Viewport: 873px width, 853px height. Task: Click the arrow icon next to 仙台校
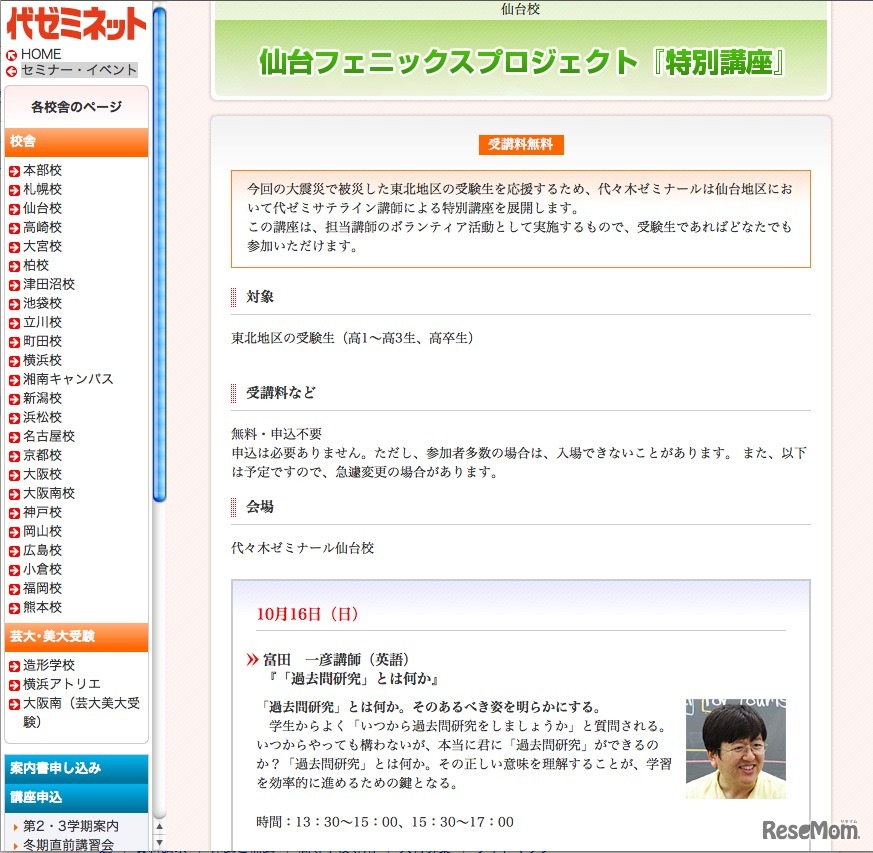point(14,209)
